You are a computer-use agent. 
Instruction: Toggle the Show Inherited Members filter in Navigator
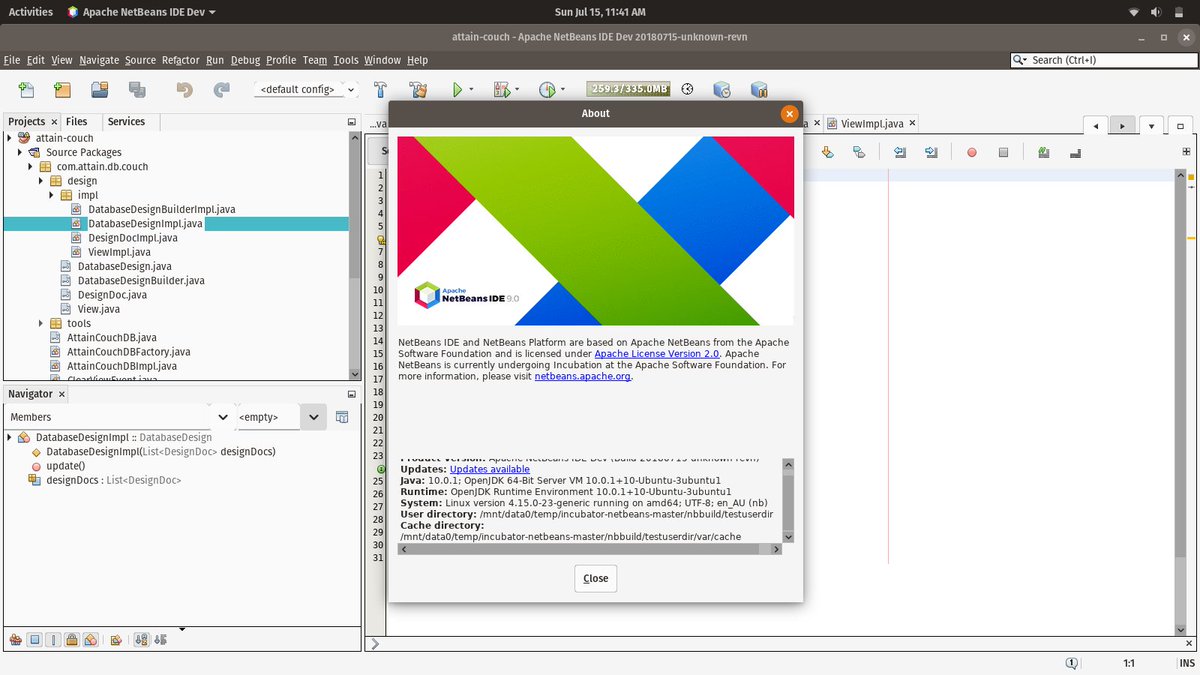[15, 639]
